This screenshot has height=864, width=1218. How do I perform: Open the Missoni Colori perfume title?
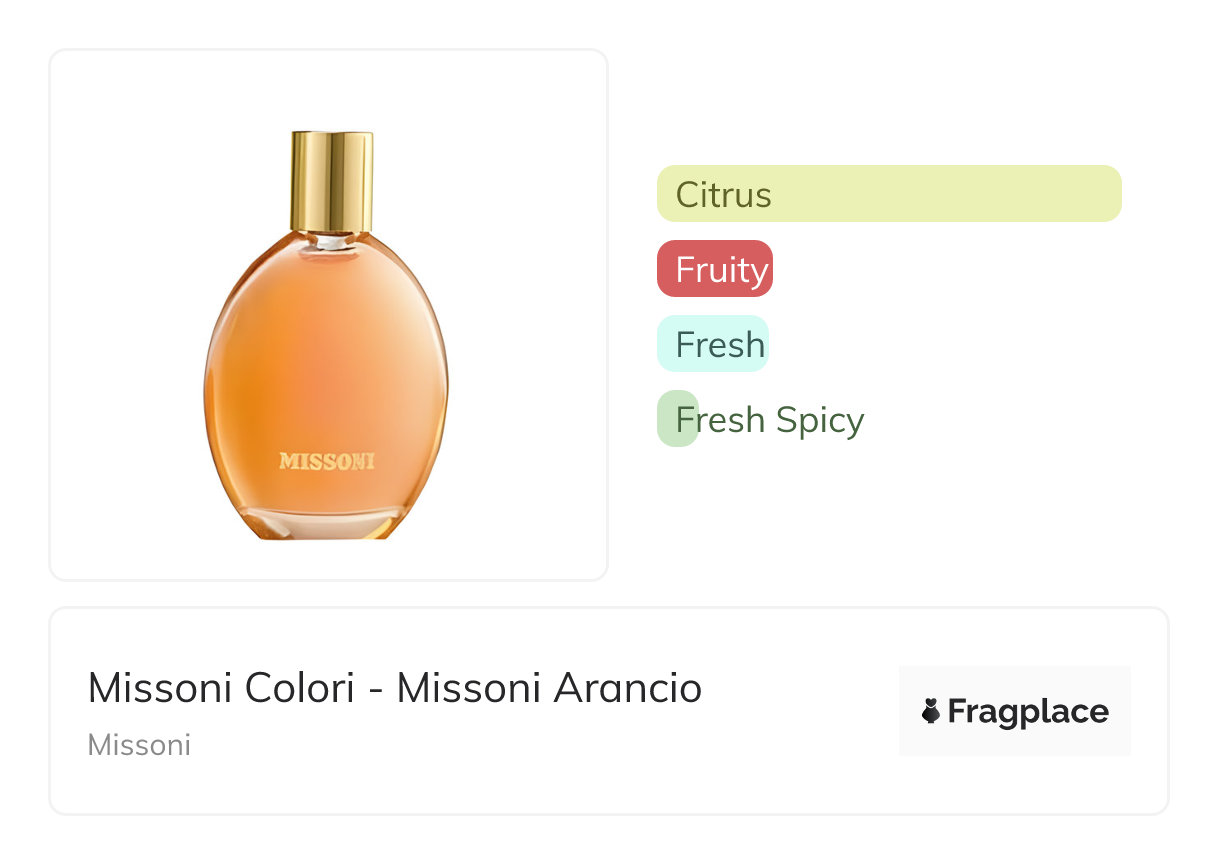394,688
